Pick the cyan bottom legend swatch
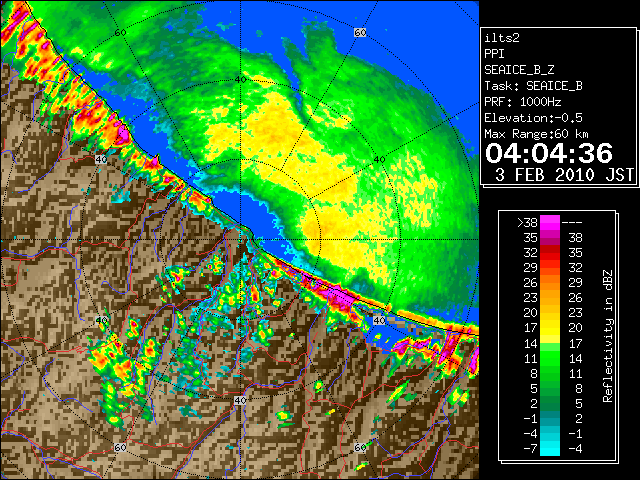 pyautogui.click(x=550, y=449)
